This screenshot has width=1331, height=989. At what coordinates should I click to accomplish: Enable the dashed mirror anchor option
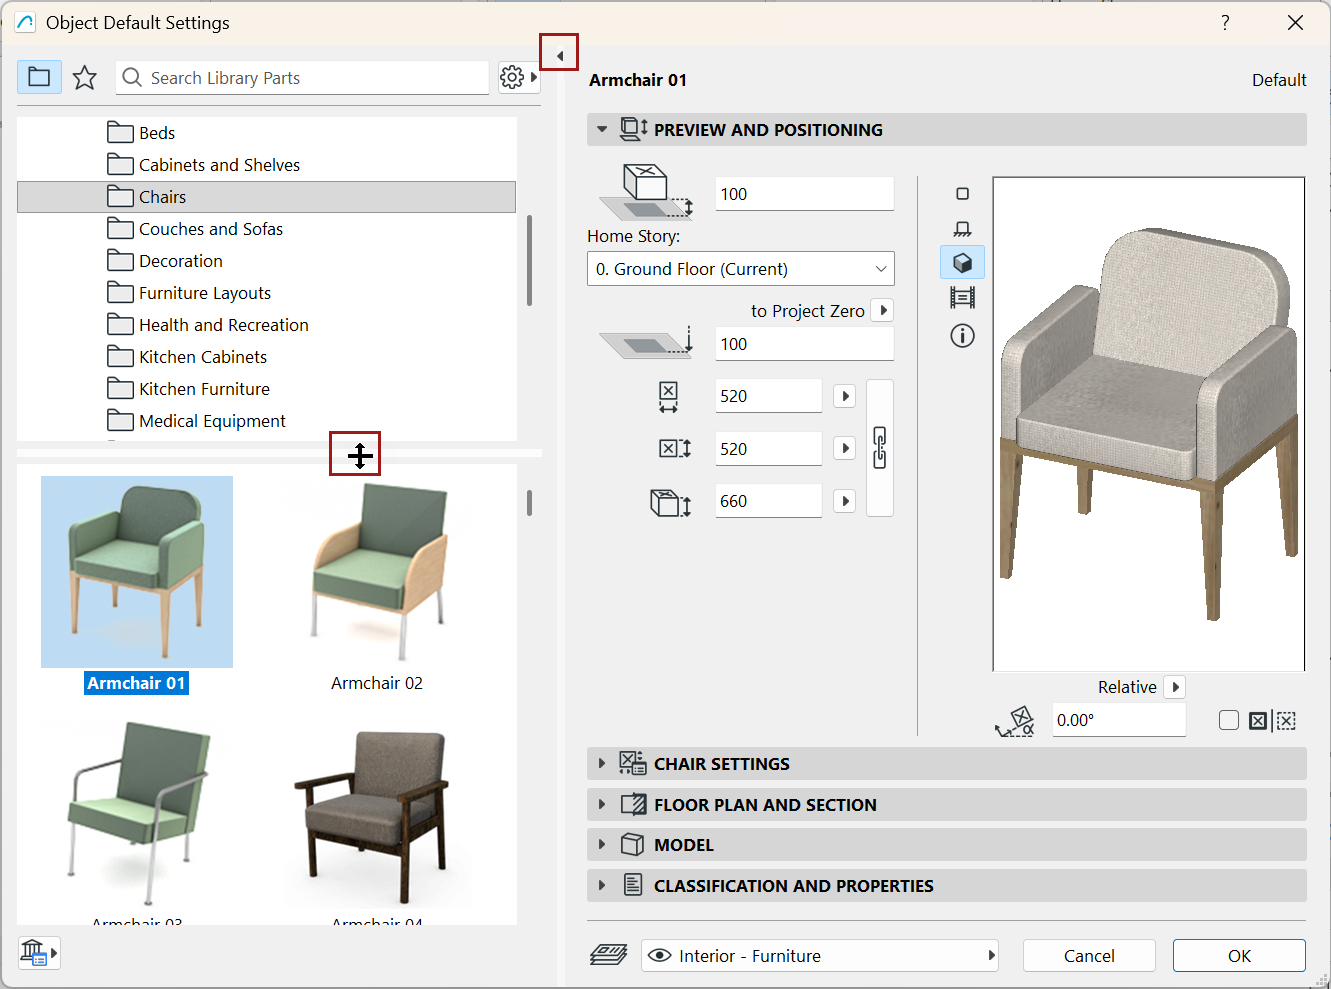click(1286, 721)
